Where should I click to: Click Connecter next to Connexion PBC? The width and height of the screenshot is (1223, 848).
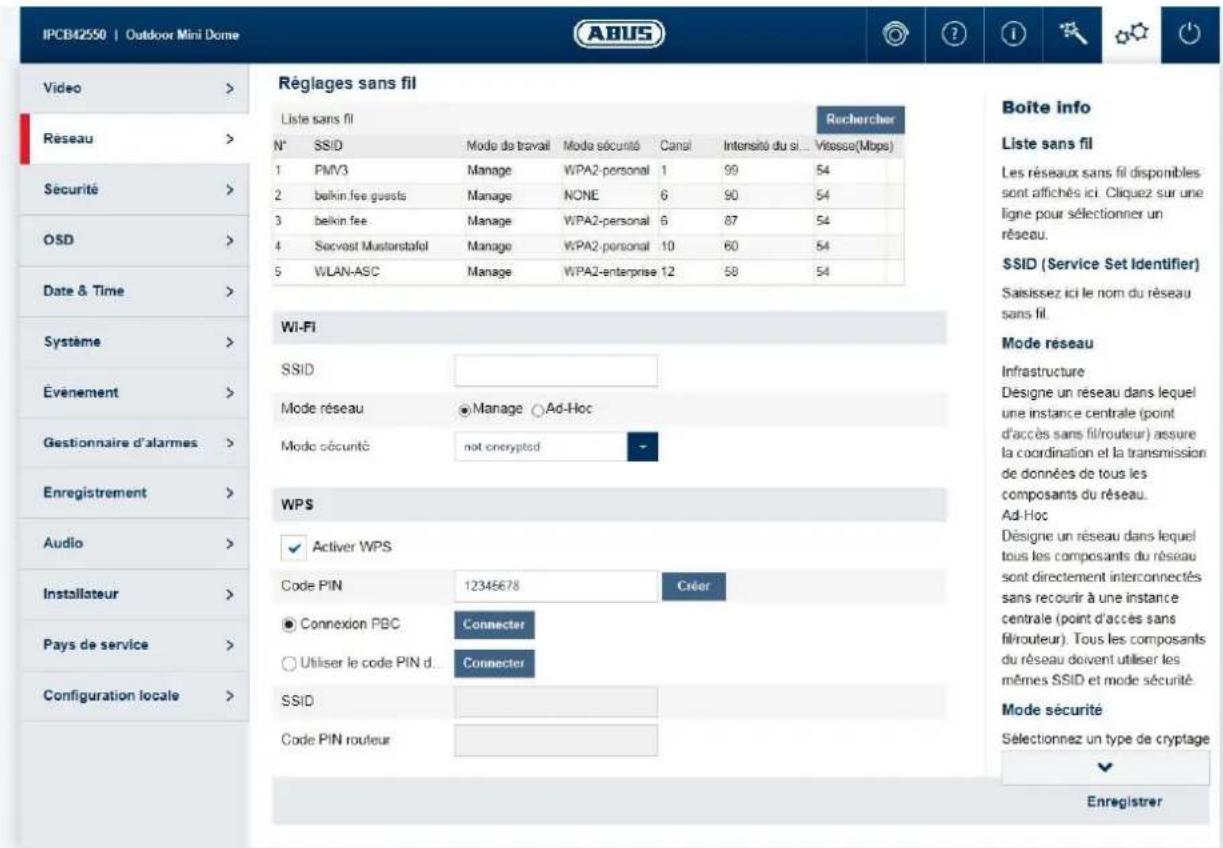[x=494, y=624]
